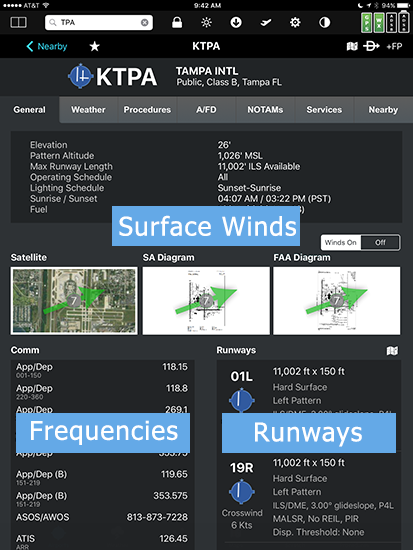This screenshot has width=413, height=550.
Task: Open the A/FD tab
Action: [206, 110]
